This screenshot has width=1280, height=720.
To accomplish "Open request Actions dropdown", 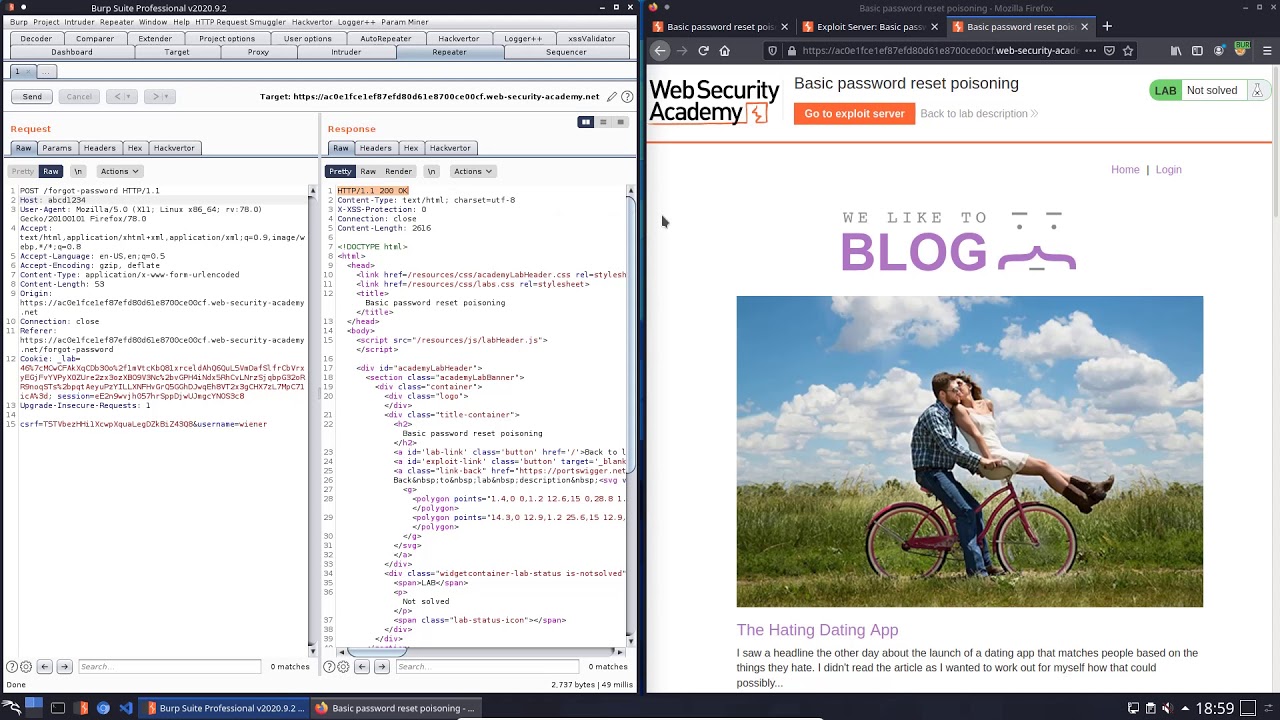I will click(x=119, y=172).
